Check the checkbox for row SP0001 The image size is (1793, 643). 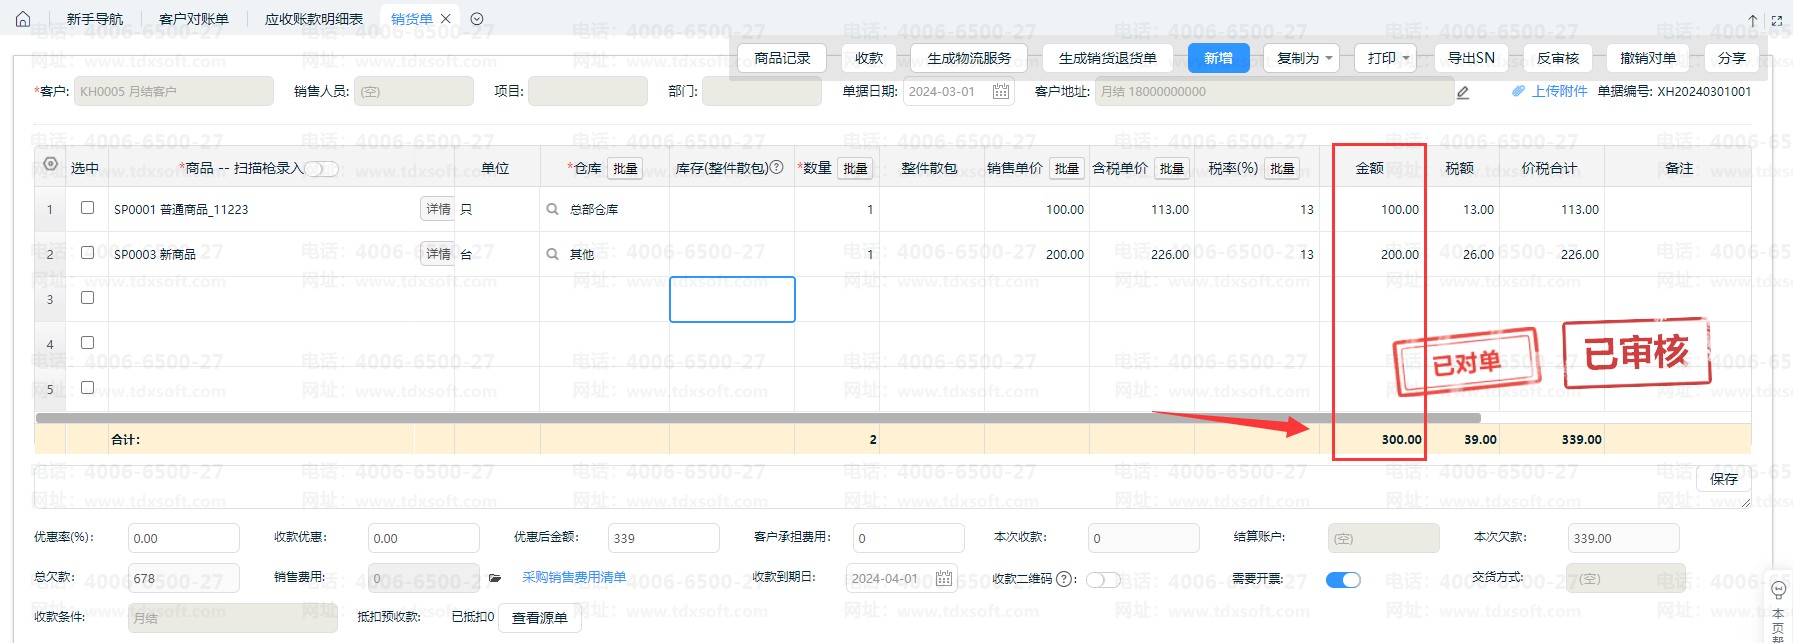pyautogui.click(x=87, y=208)
